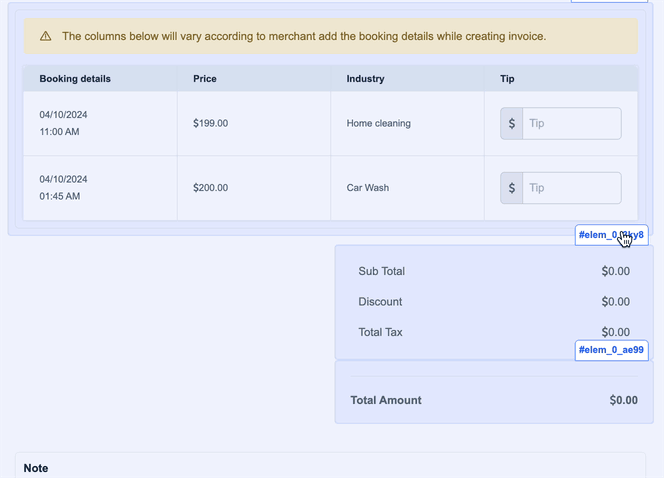The image size is (664, 478).
Task: Click the dollar icon in Home cleaning row
Action: [512, 124]
